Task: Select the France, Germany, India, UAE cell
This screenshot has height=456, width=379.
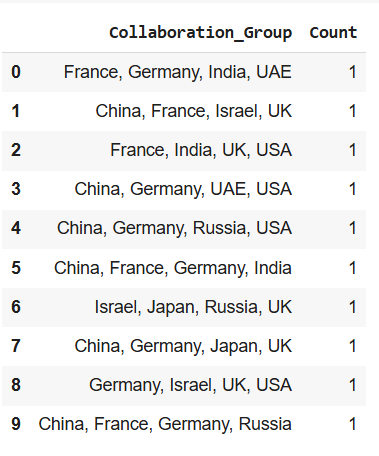Action: [178, 72]
